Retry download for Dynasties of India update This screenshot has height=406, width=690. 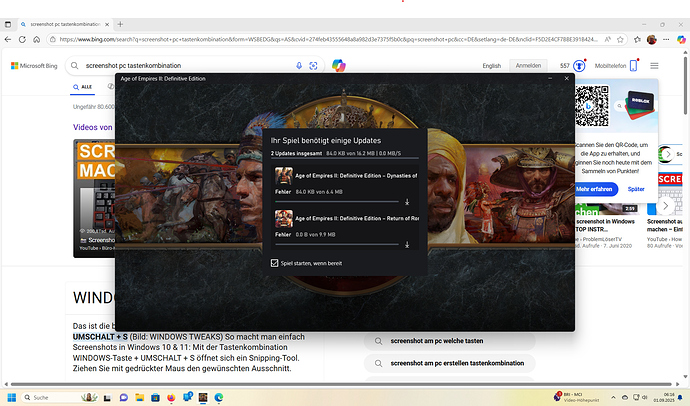[x=407, y=202]
